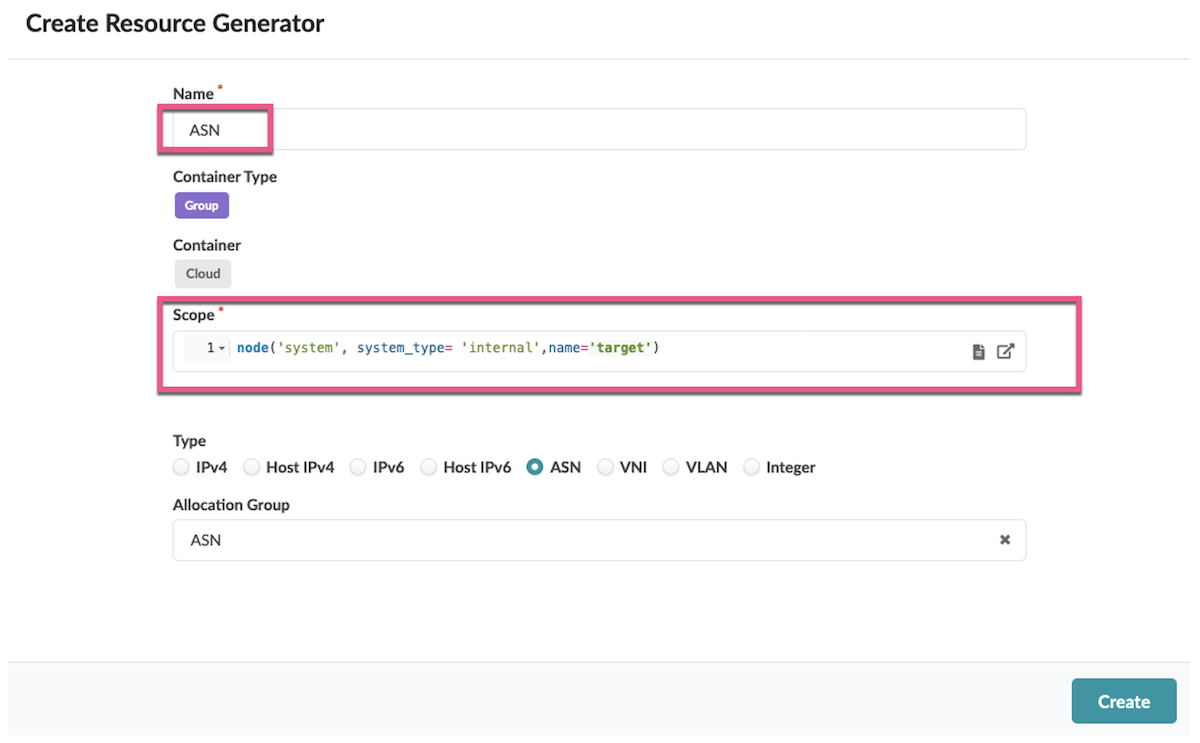Screen dimensions: 1200x743
Task: Open Scope editor in external window
Action: (x=1006, y=352)
